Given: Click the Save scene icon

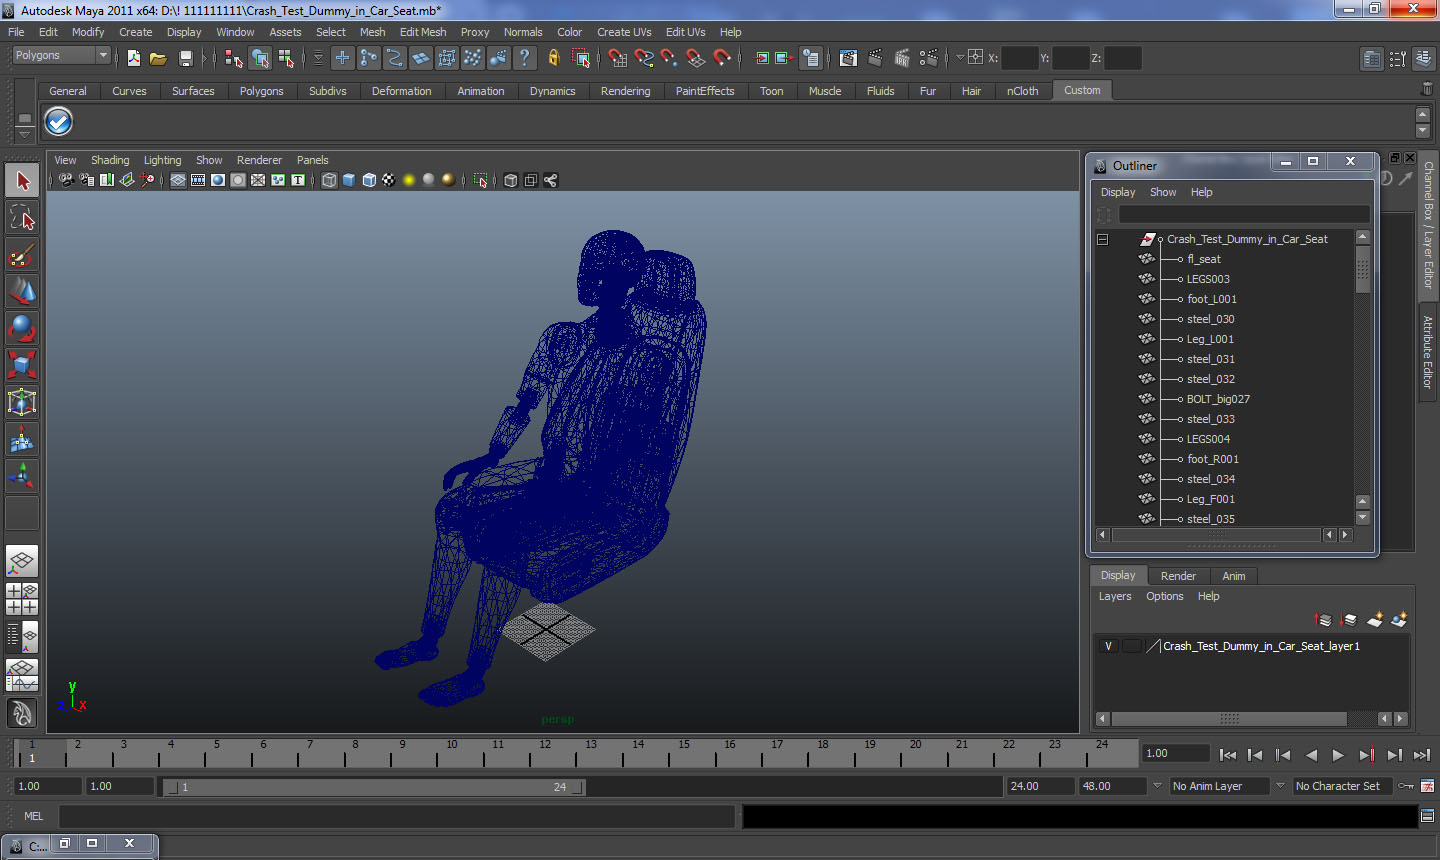Looking at the screenshot, I should pos(185,59).
